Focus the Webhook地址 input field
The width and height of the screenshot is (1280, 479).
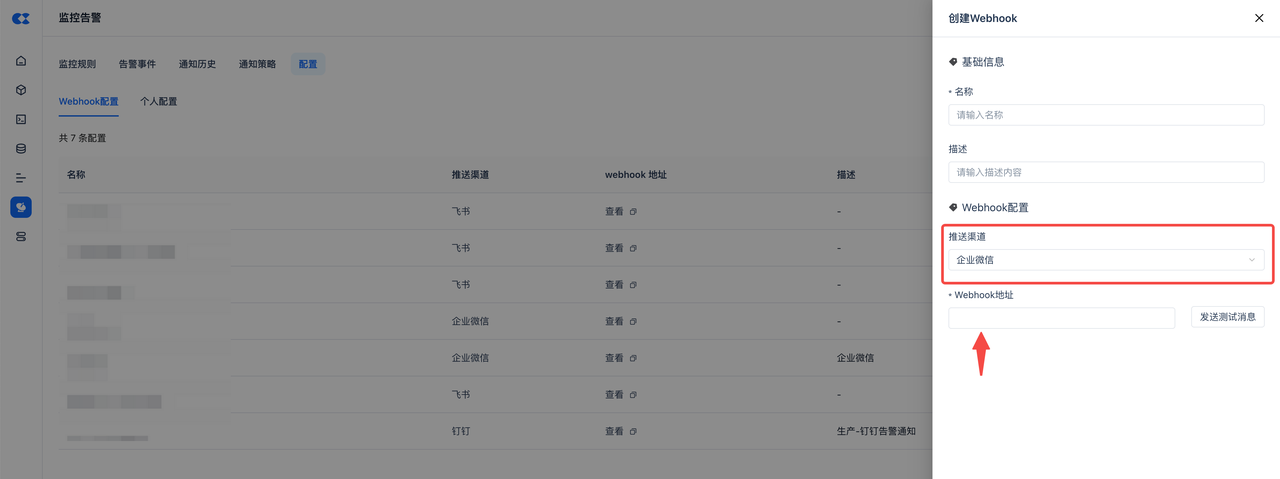[1061, 318]
